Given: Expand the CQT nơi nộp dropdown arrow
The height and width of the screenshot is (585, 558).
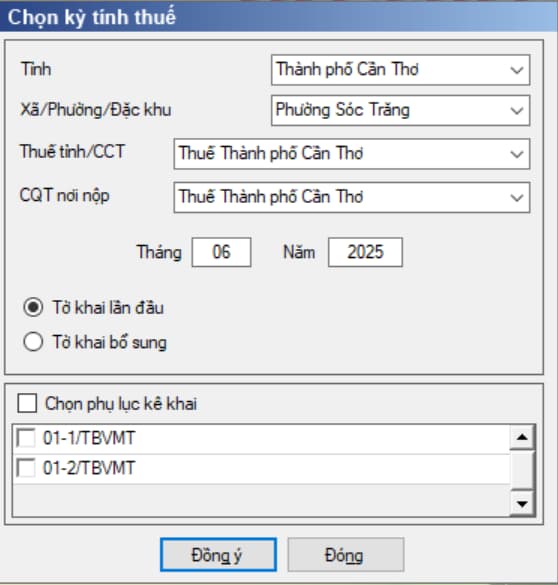Looking at the screenshot, I should click(x=517, y=198).
